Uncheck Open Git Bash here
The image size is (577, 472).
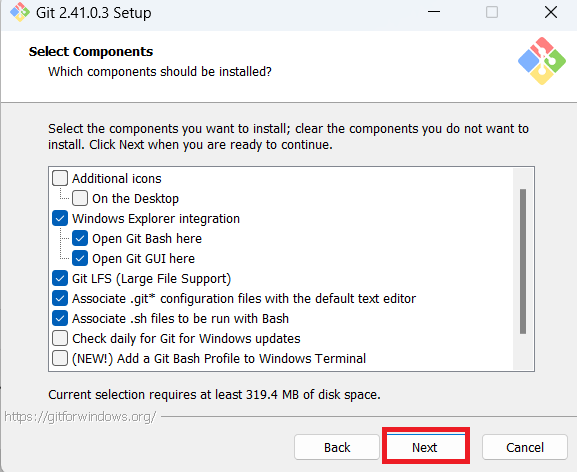[x=80, y=238]
